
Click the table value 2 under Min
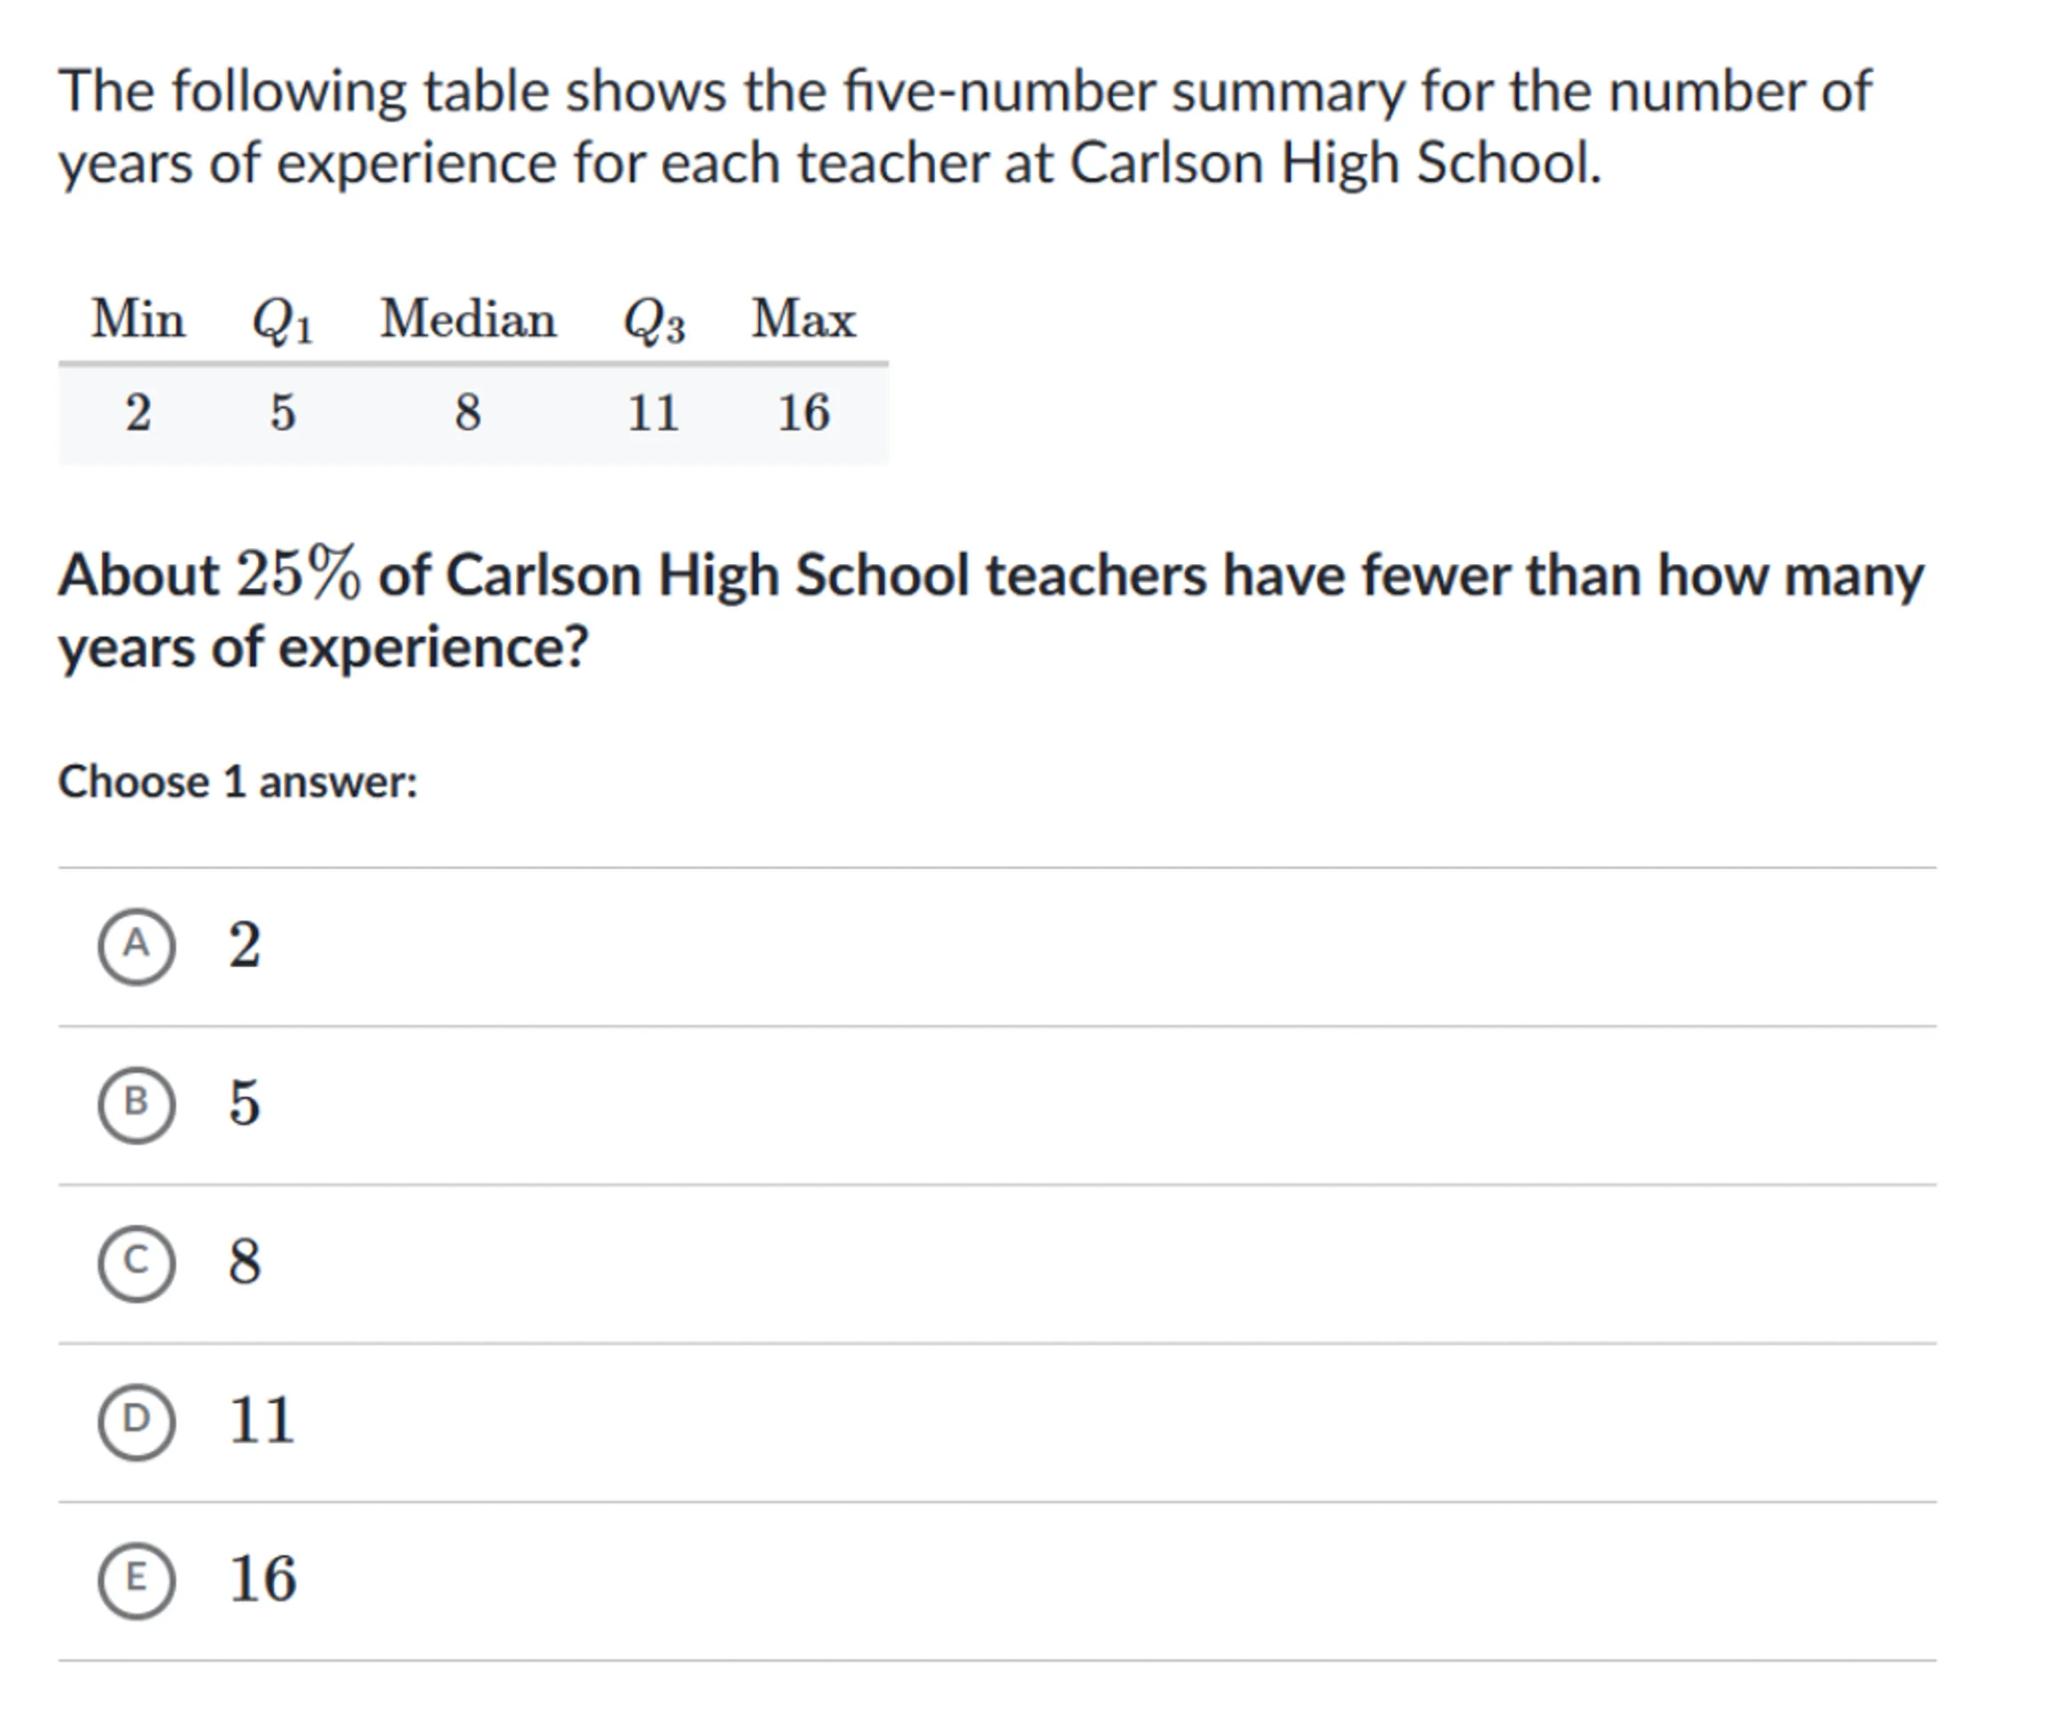pyautogui.click(x=138, y=413)
